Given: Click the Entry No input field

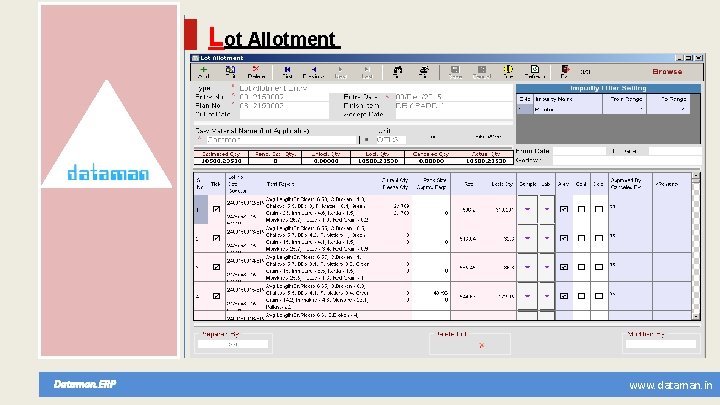Looking at the screenshot, I should [283, 97].
